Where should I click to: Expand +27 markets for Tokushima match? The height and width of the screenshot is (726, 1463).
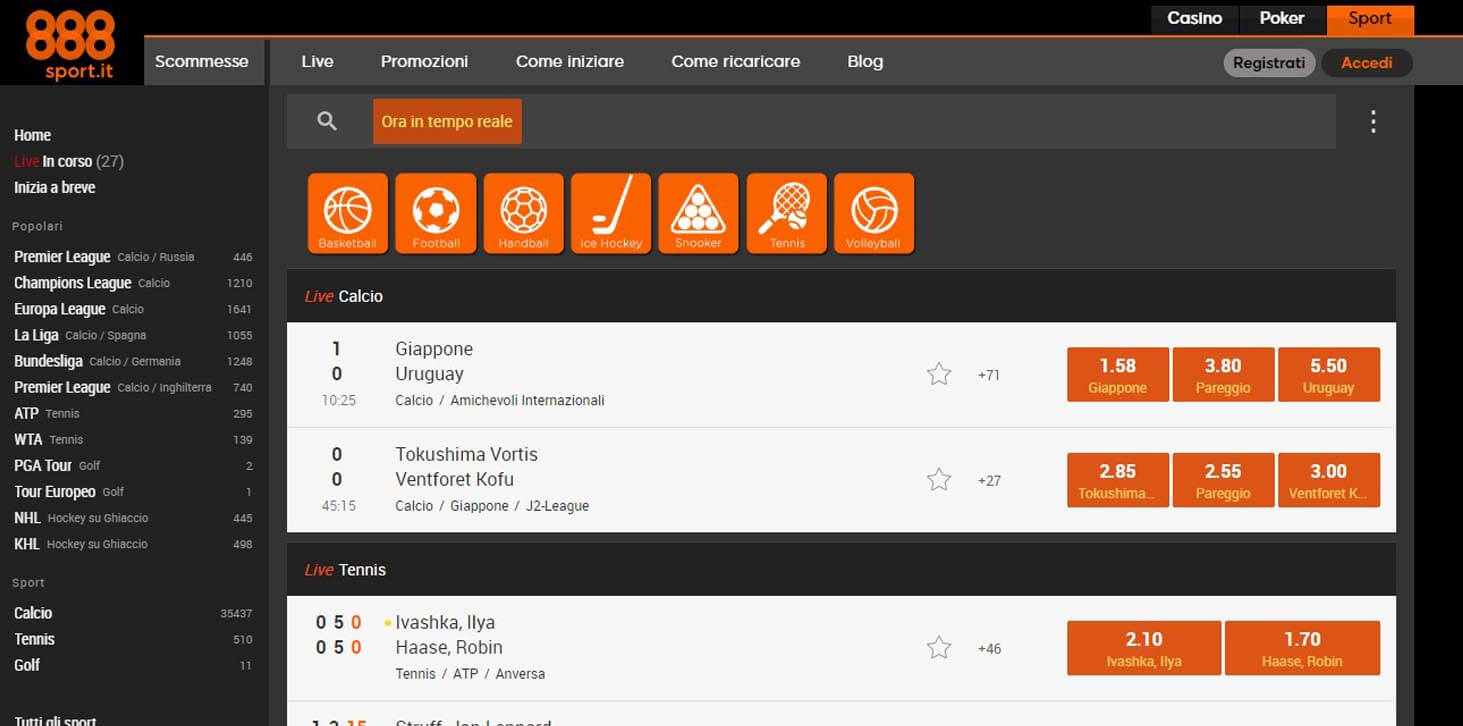point(989,480)
